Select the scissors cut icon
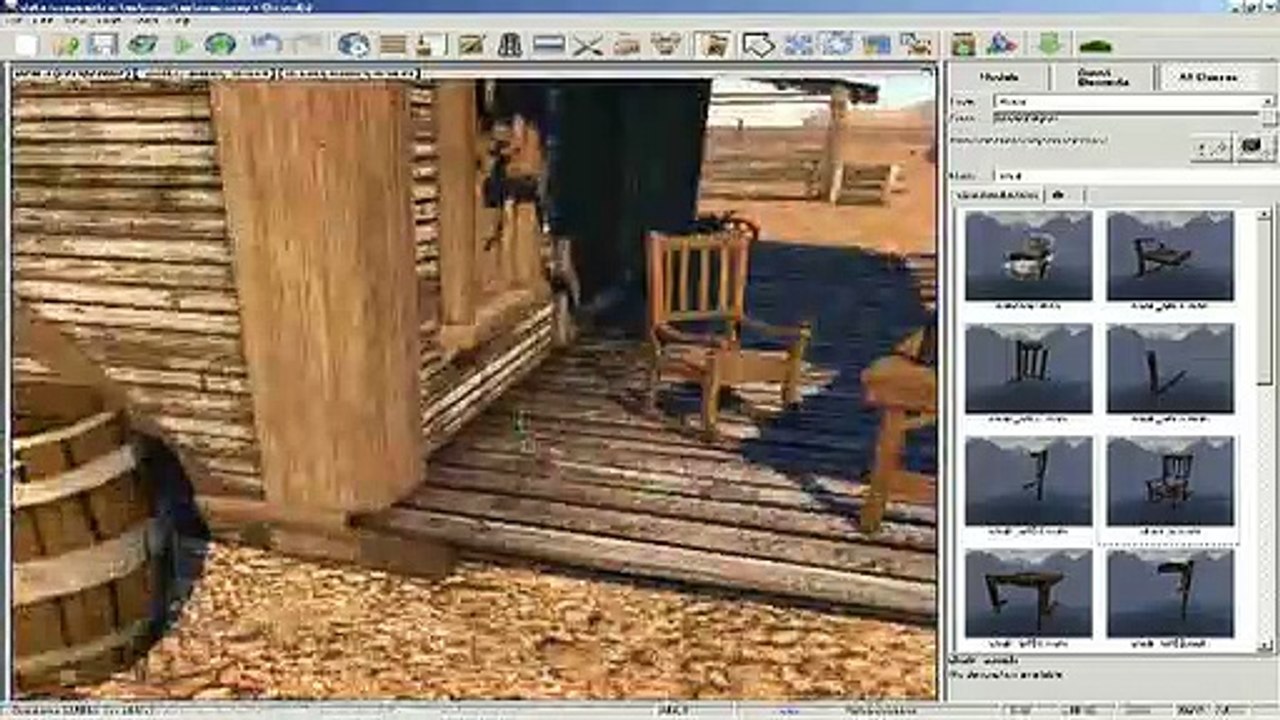This screenshot has width=1280, height=720. coord(588,45)
